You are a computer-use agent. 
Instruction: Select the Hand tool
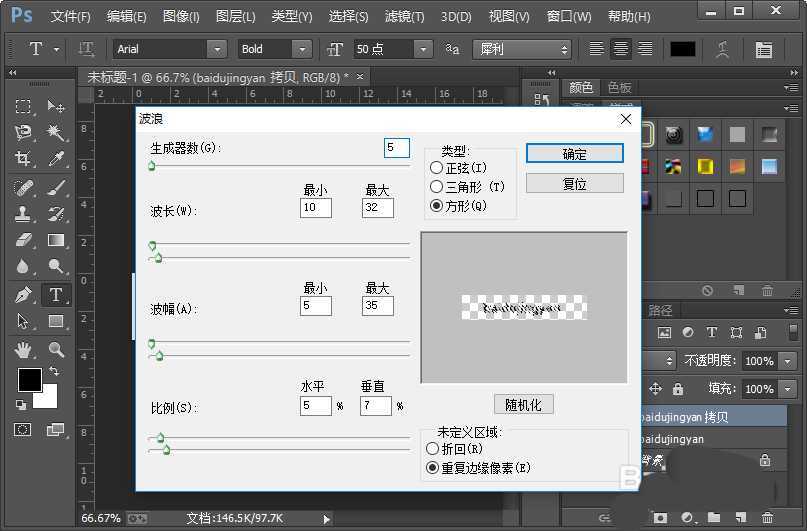tap(24, 350)
